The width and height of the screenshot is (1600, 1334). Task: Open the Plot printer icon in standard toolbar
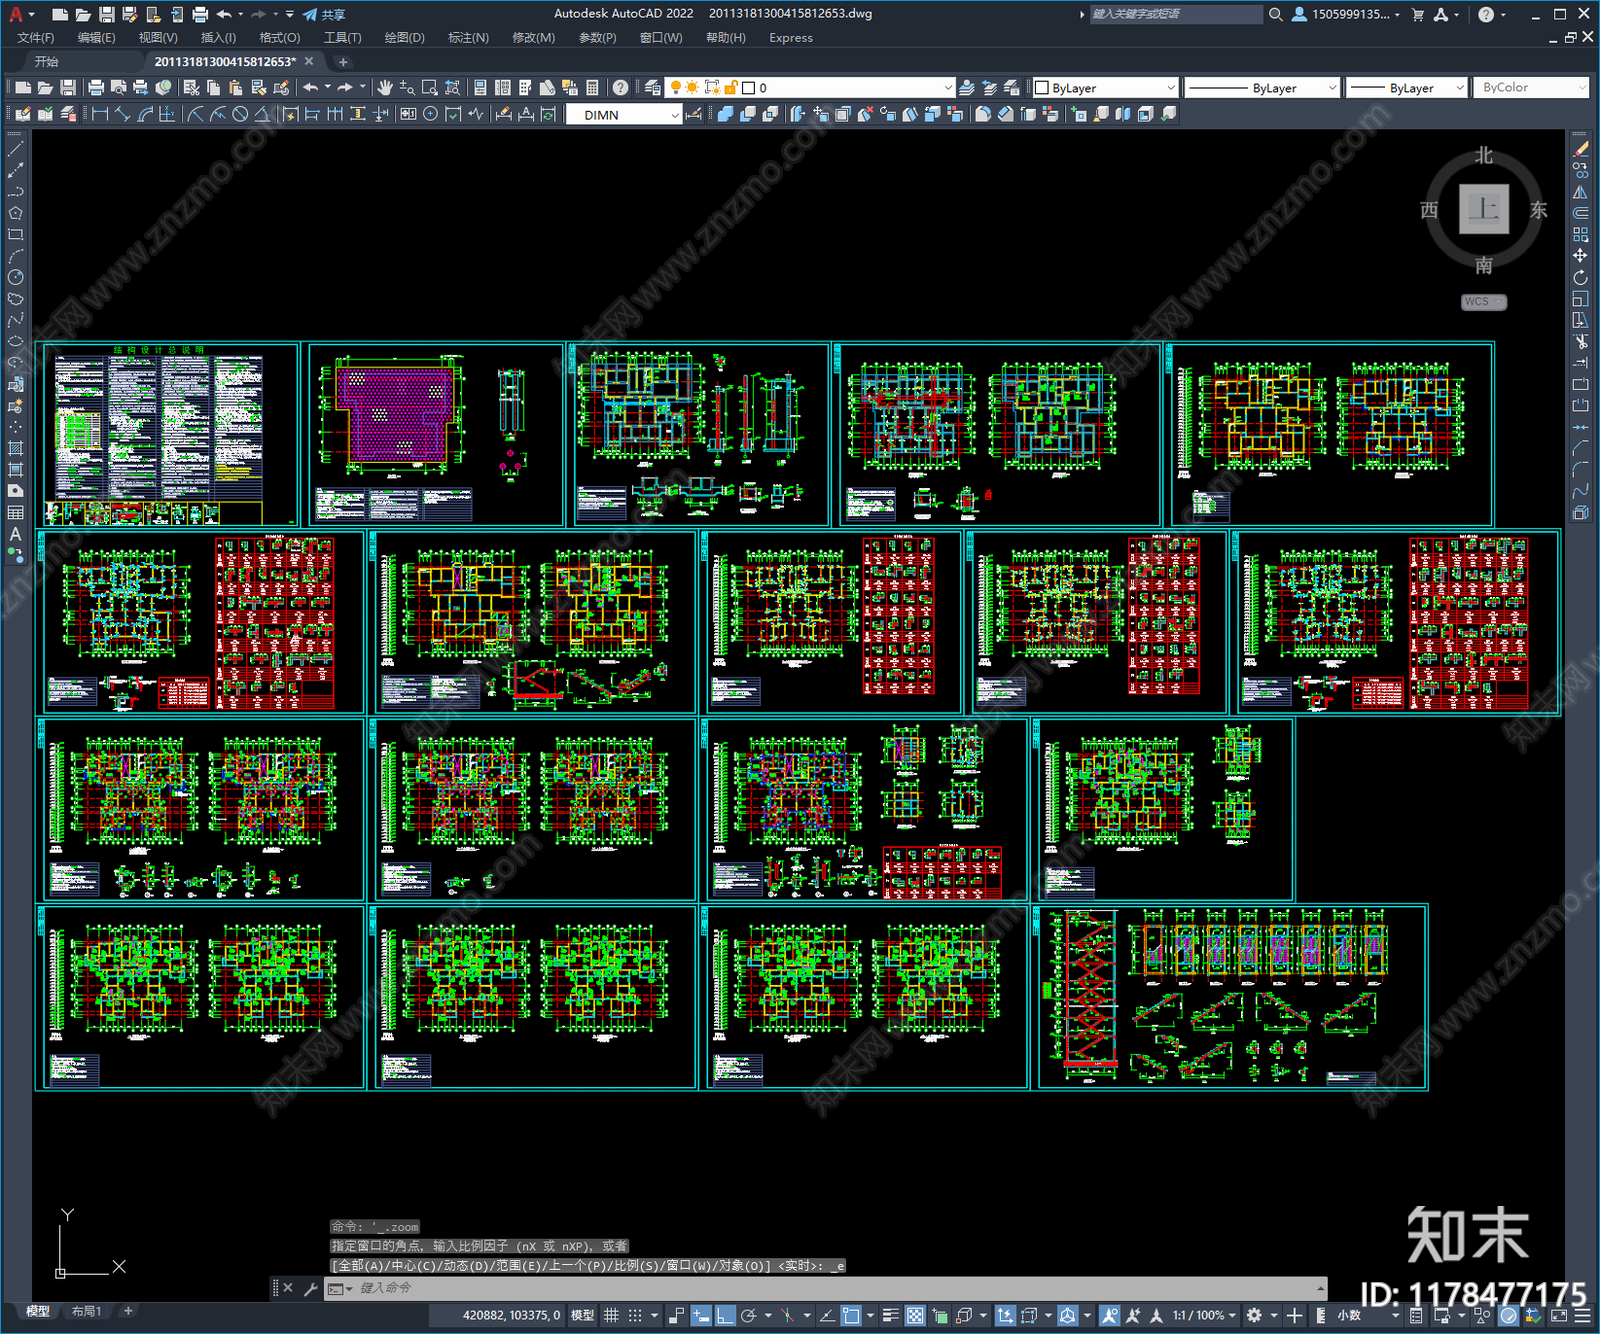(x=96, y=88)
